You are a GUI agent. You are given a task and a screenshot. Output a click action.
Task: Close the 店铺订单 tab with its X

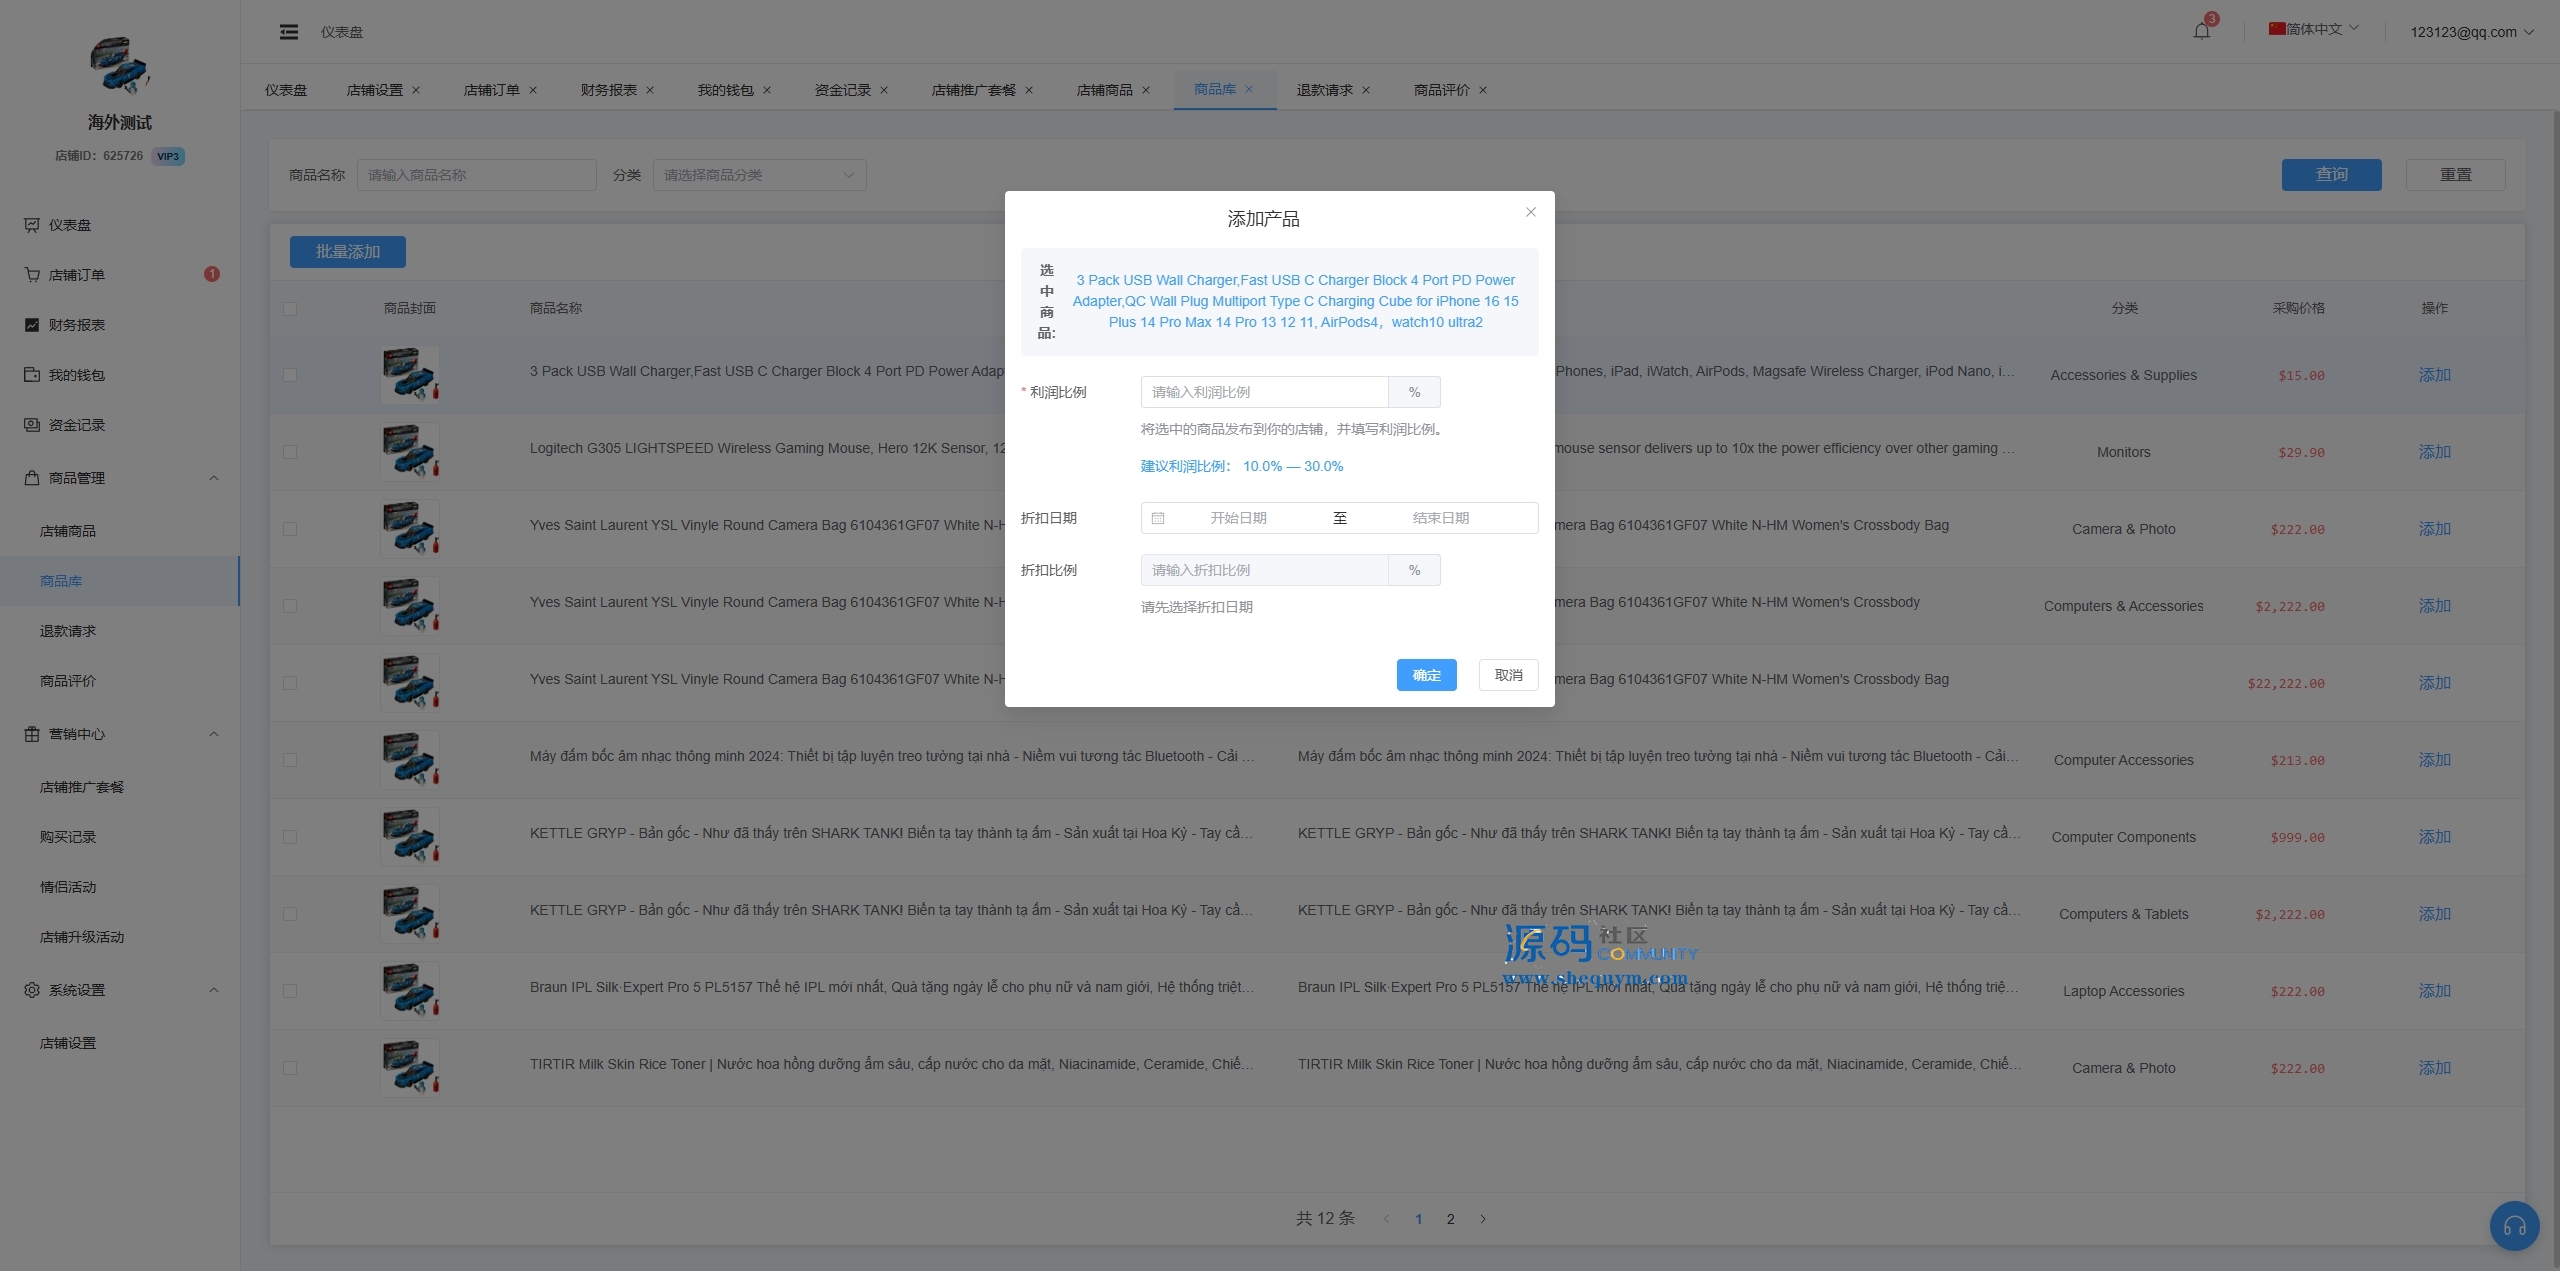coord(533,90)
